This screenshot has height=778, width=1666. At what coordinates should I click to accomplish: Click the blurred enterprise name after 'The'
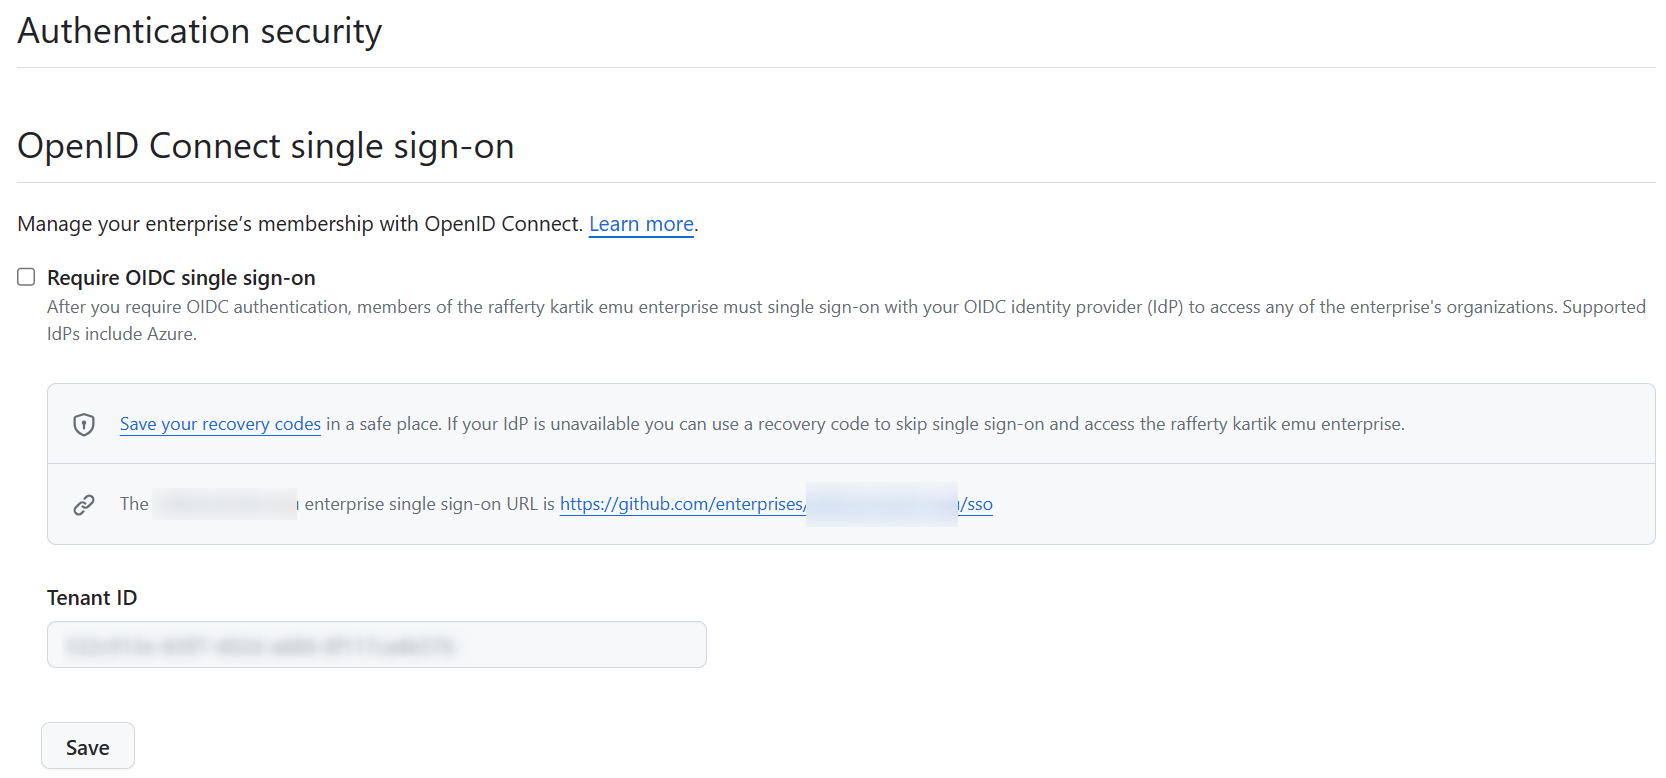226,504
